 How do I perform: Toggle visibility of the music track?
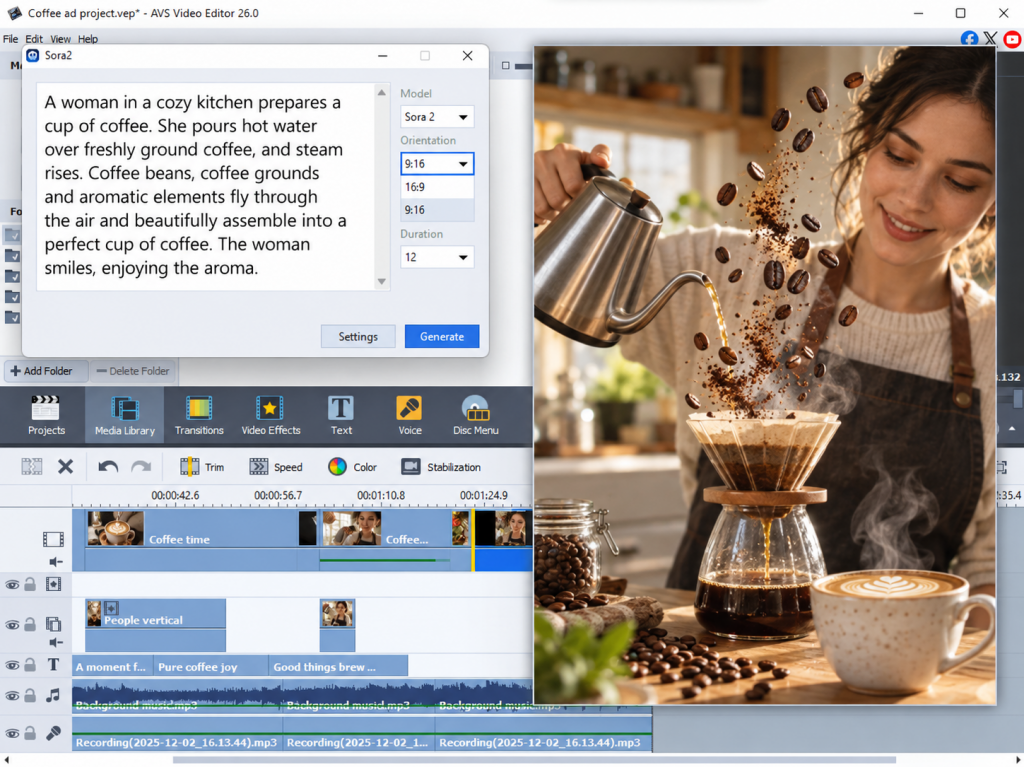coord(12,696)
